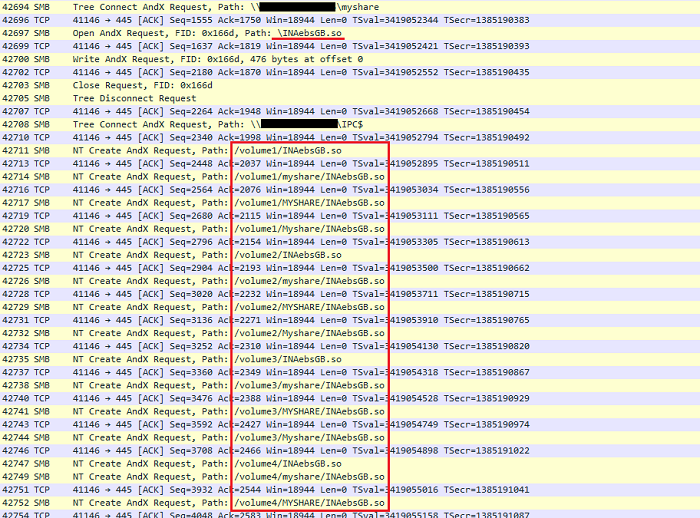This screenshot has width=700, height=518.
Task: Select packet 42703 Close Request row
Action: click(x=350, y=85)
